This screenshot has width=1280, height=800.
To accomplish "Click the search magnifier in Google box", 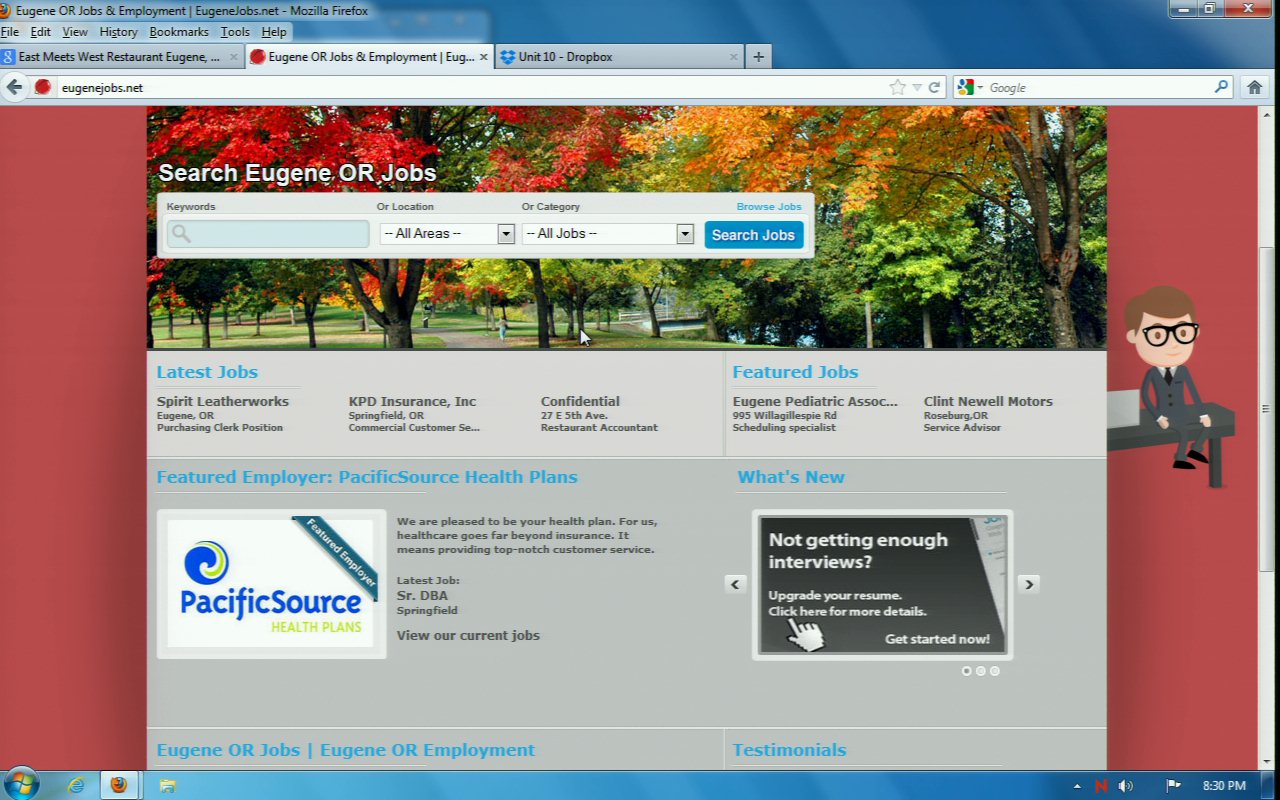I will point(1221,87).
